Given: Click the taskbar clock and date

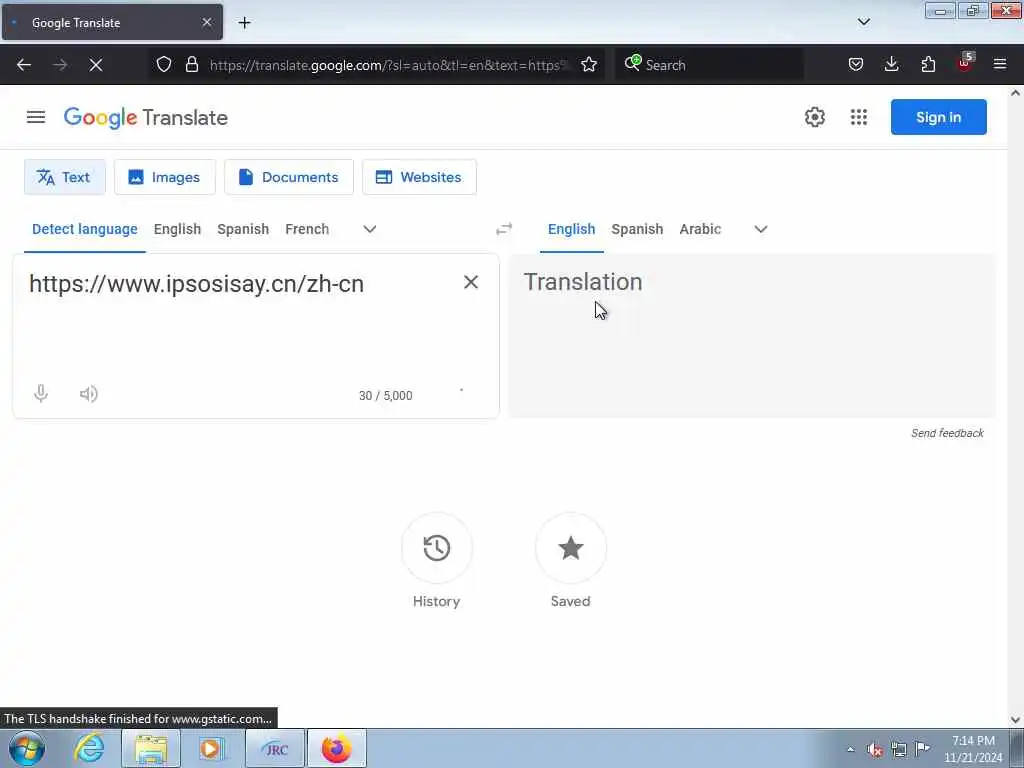Looking at the screenshot, I should click(x=973, y=749).
